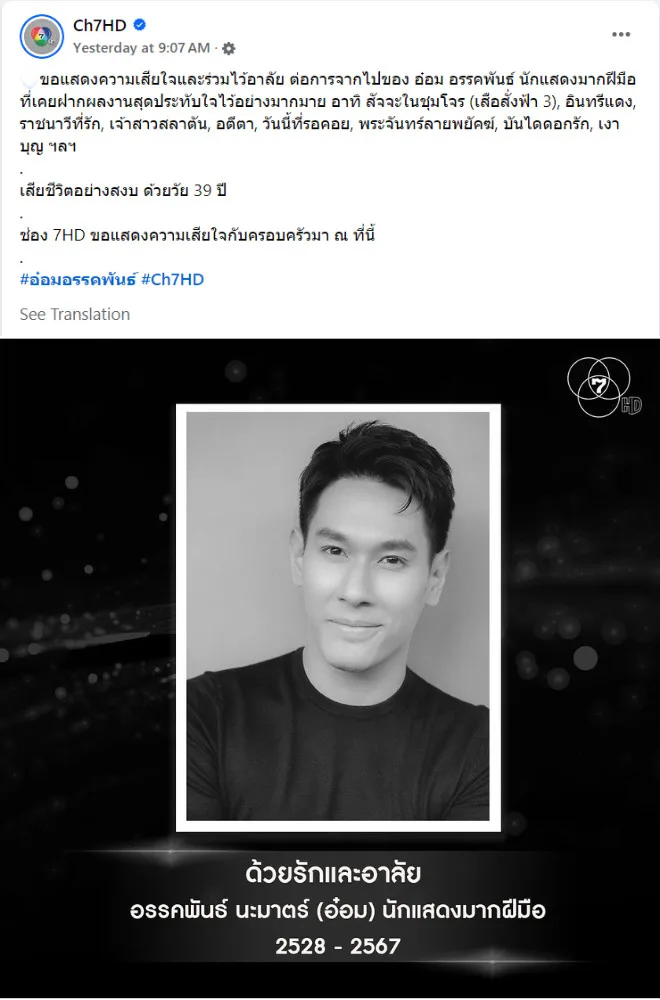Click the name caption under the portrait
Image resolution: width=660 pixels, height=1000 pixels.
337,910
